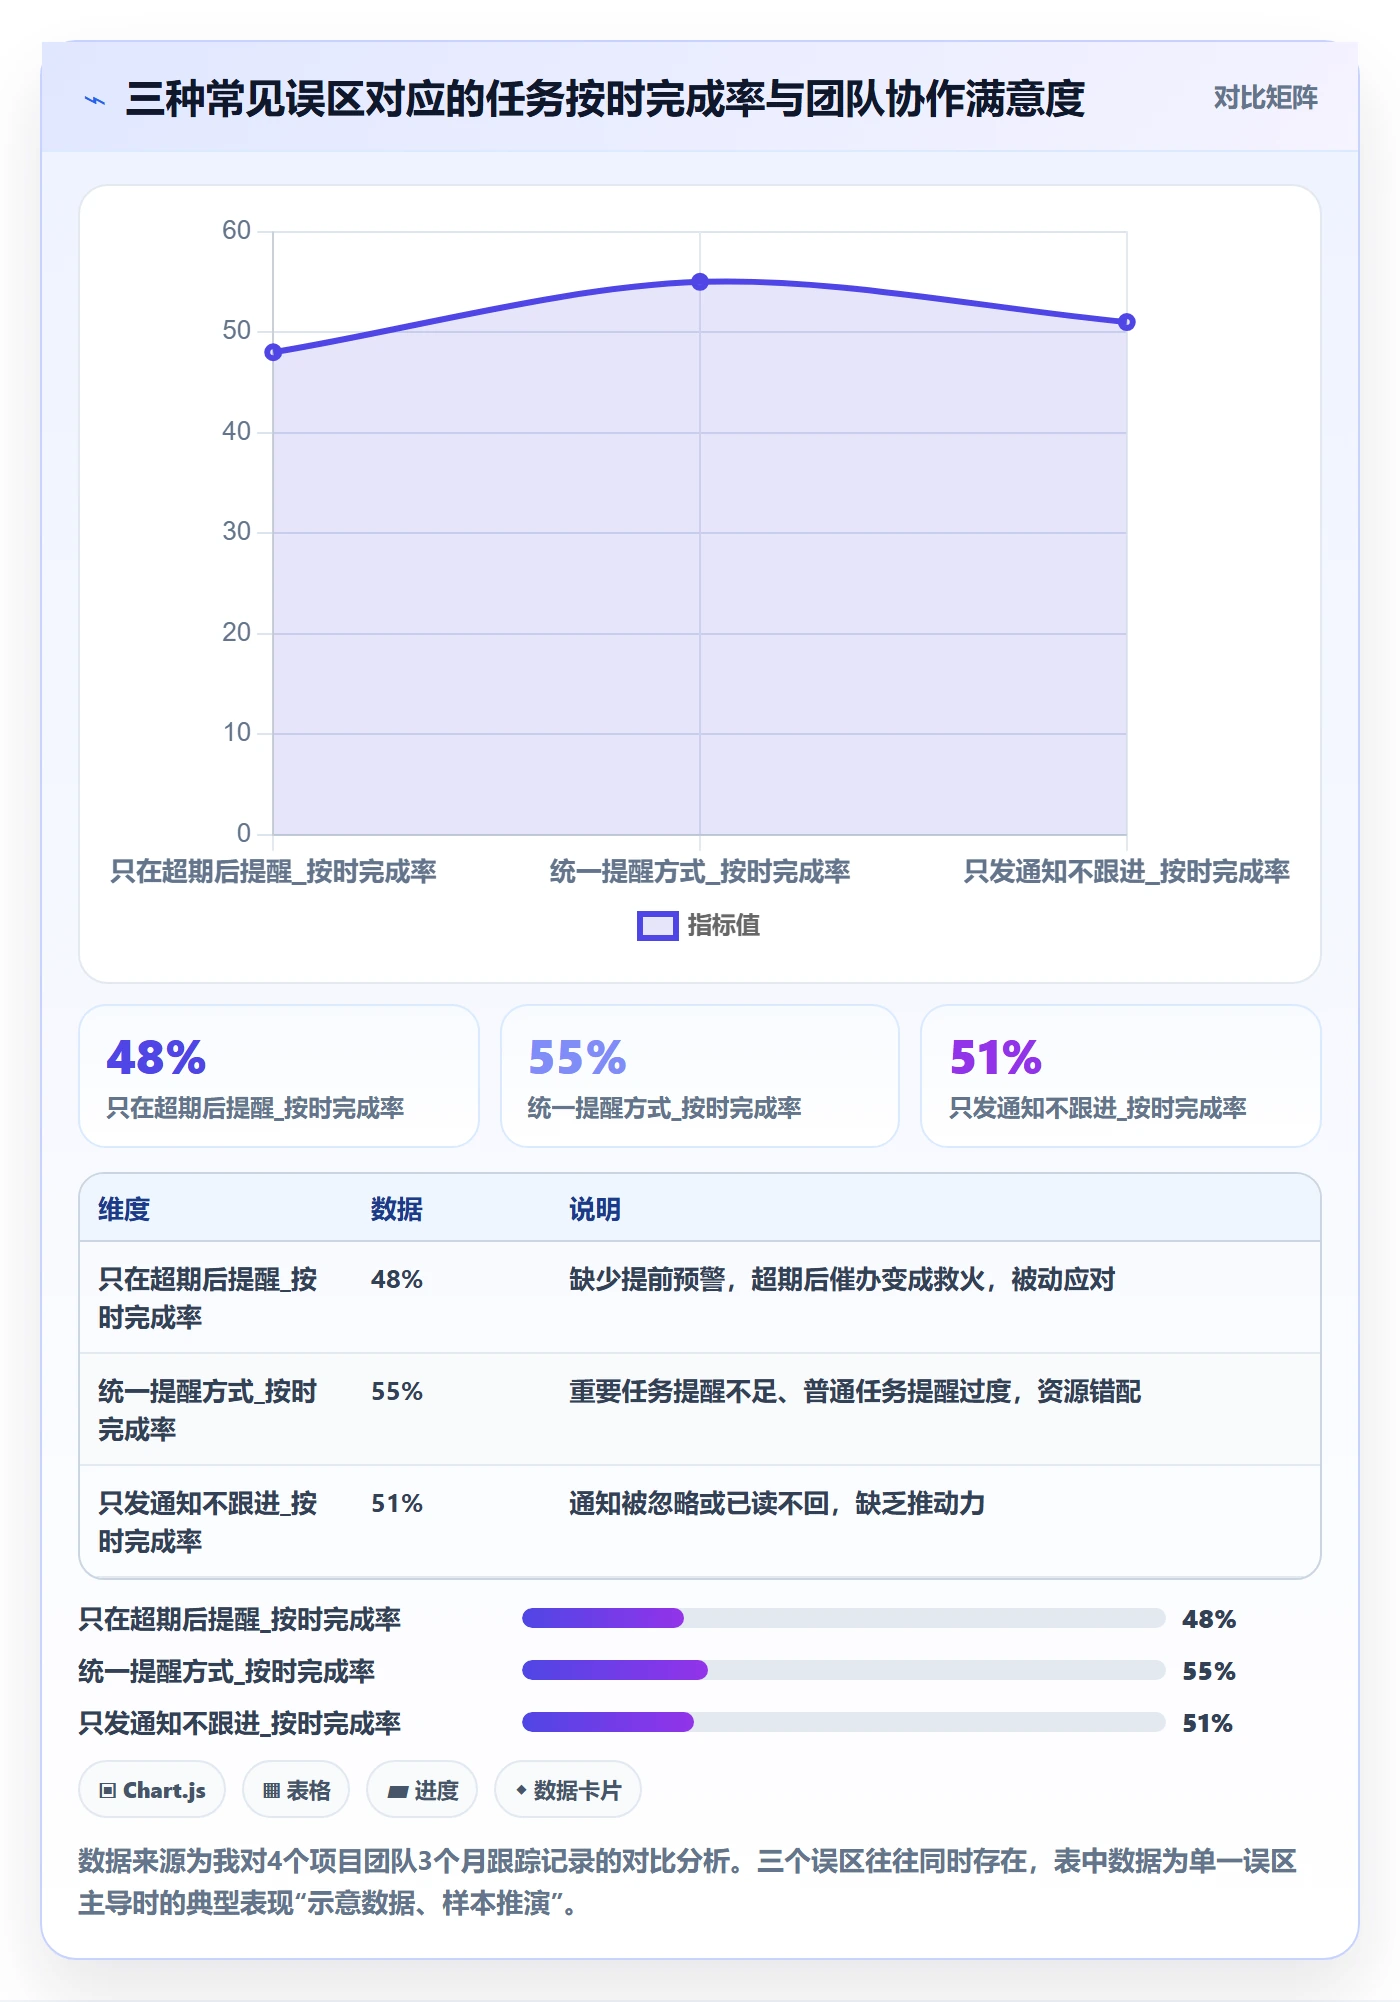The image size is (1400, 2002).
Task: Click x-axis label 统一提醒方式_按时完成率
Action: pos(700,872)
